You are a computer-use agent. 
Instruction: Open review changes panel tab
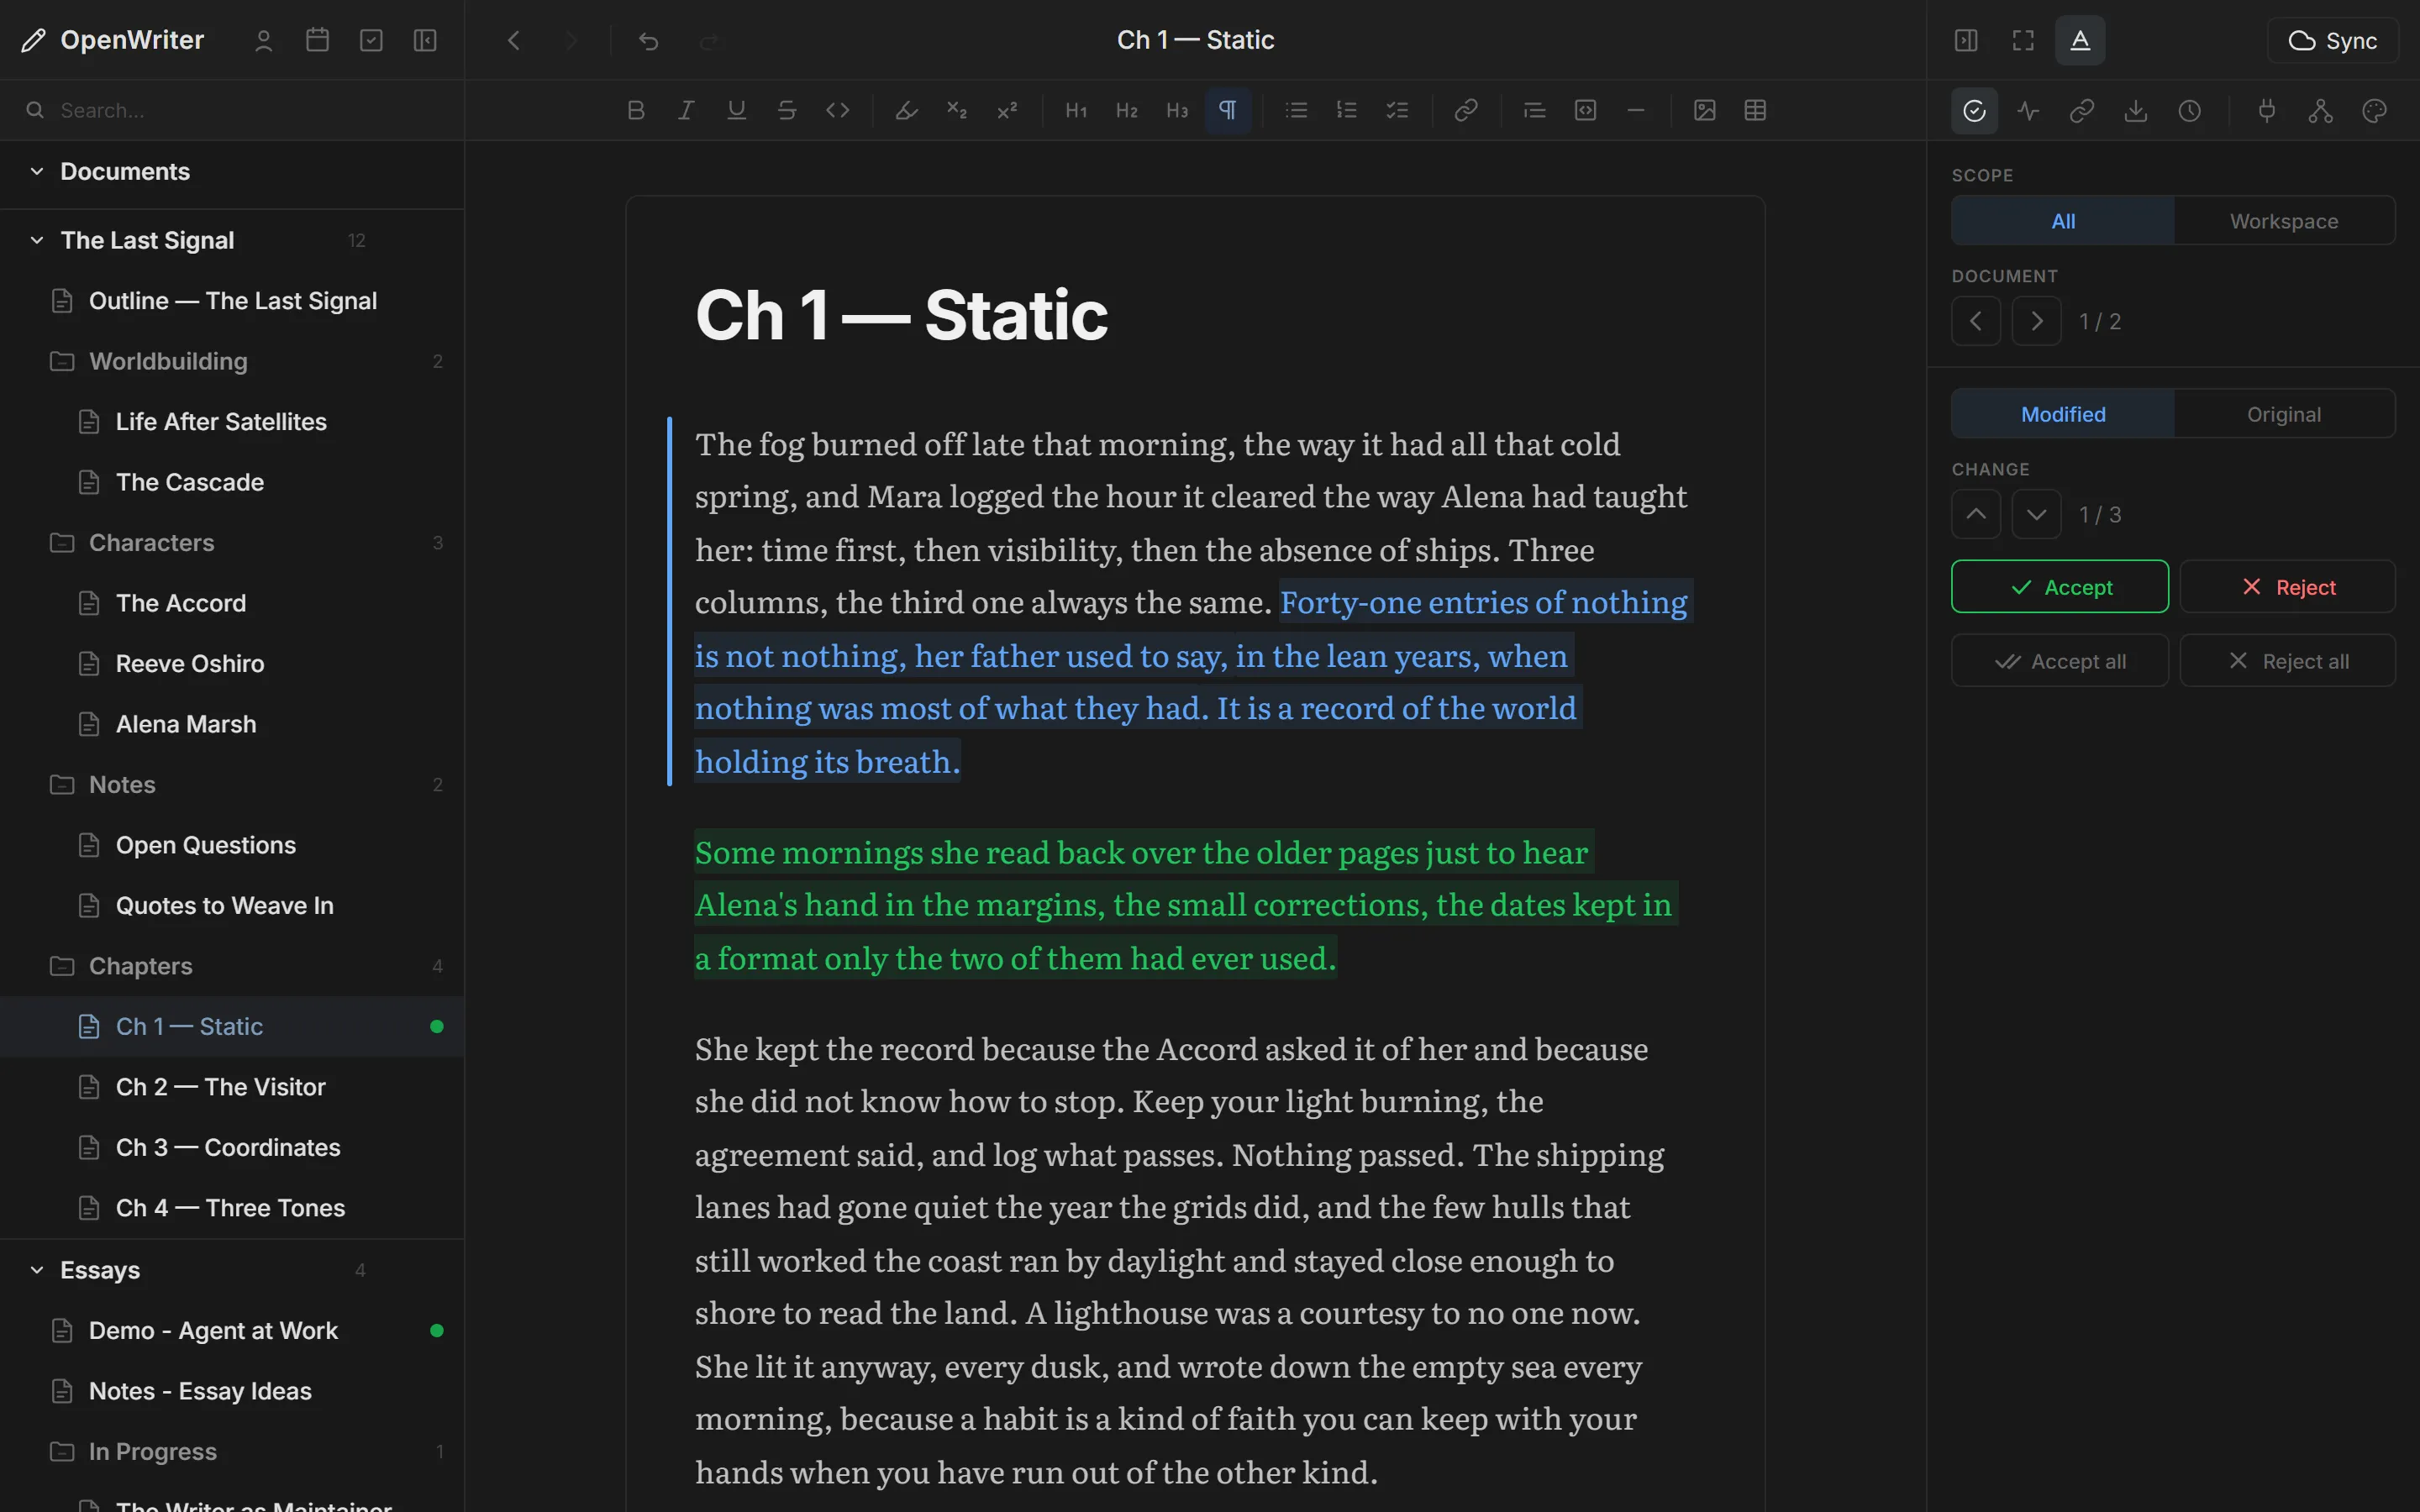pos(1975,111)
